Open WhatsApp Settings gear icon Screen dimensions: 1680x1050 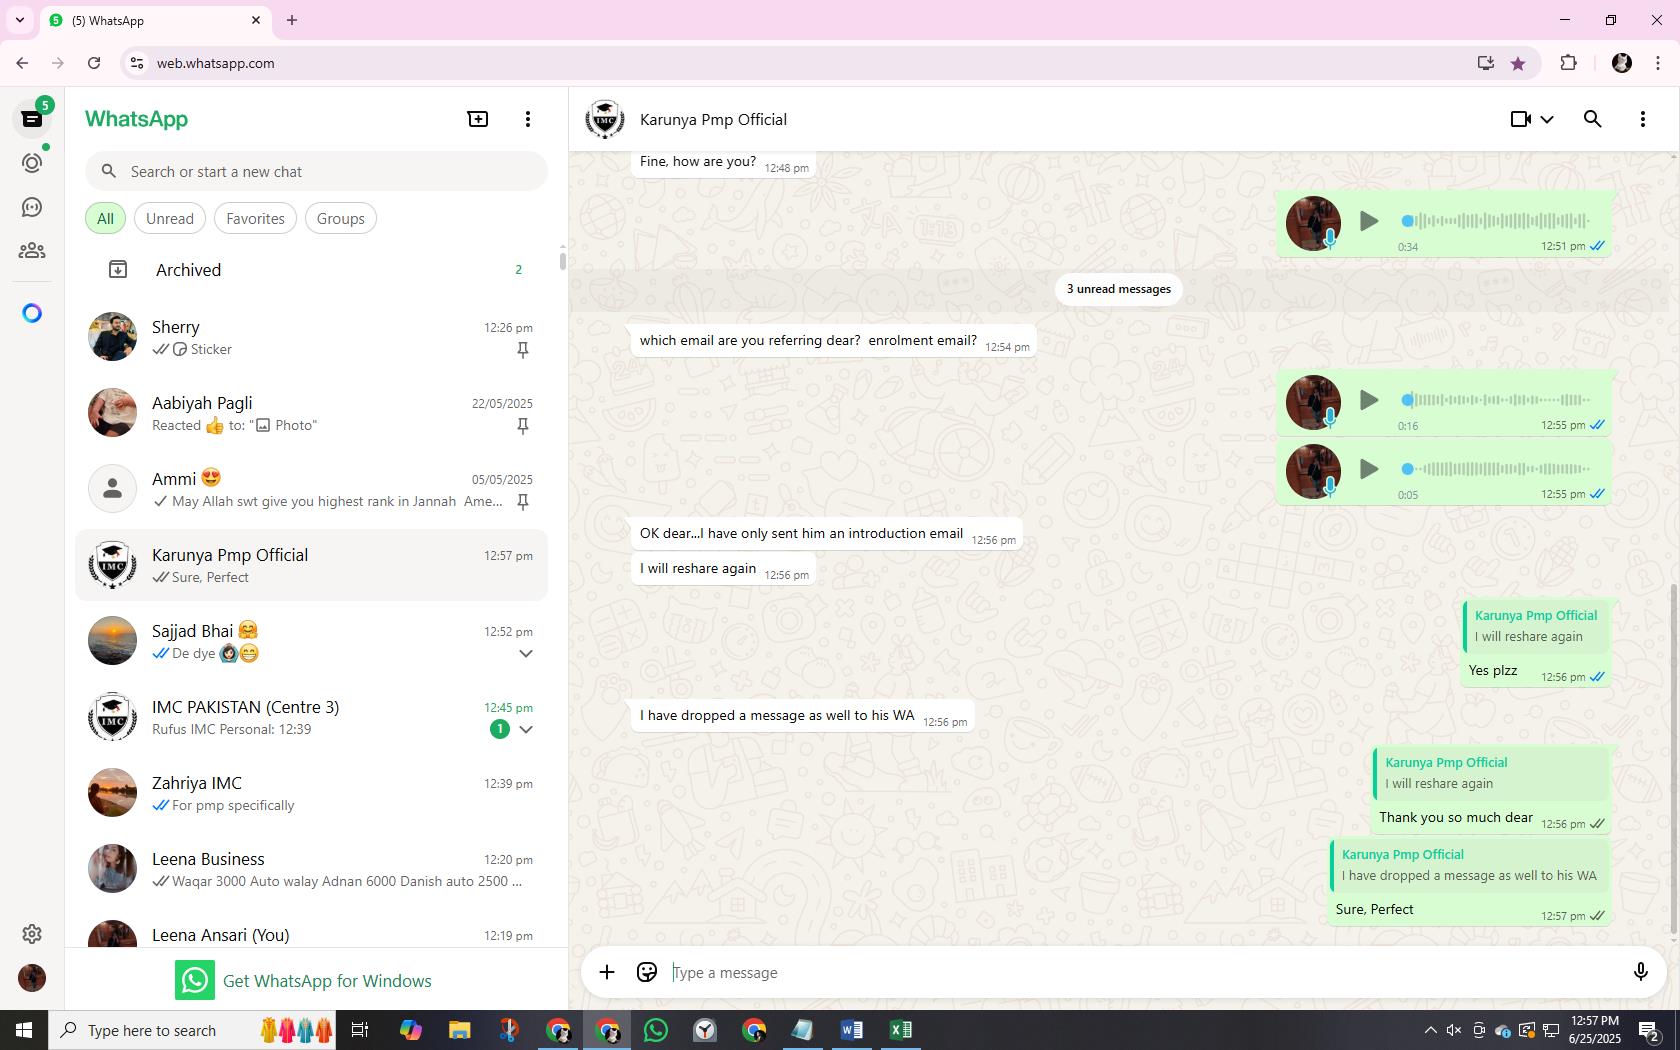coord(32,934)
